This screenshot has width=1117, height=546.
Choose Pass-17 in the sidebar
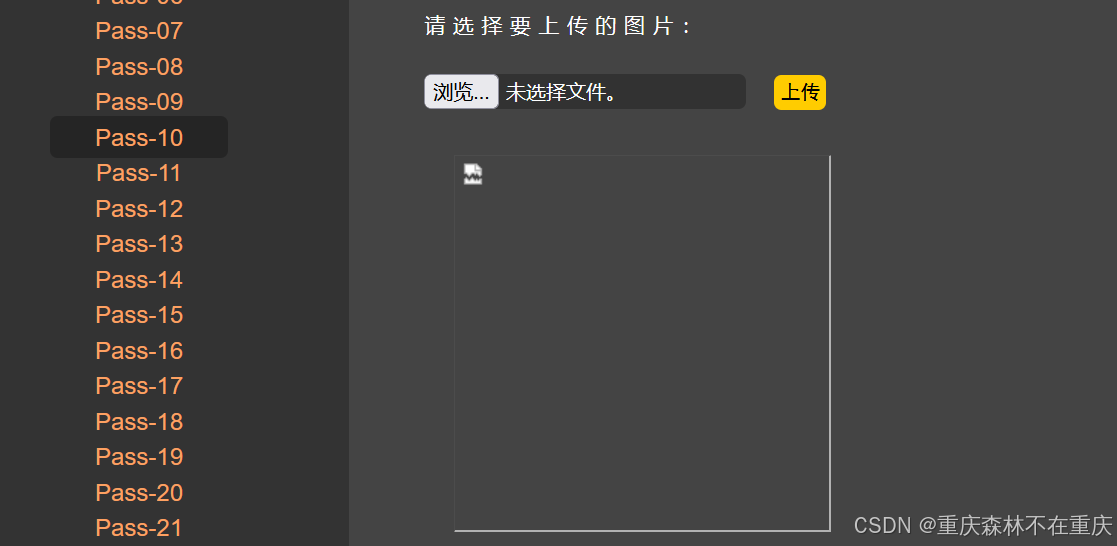(139, 386)
